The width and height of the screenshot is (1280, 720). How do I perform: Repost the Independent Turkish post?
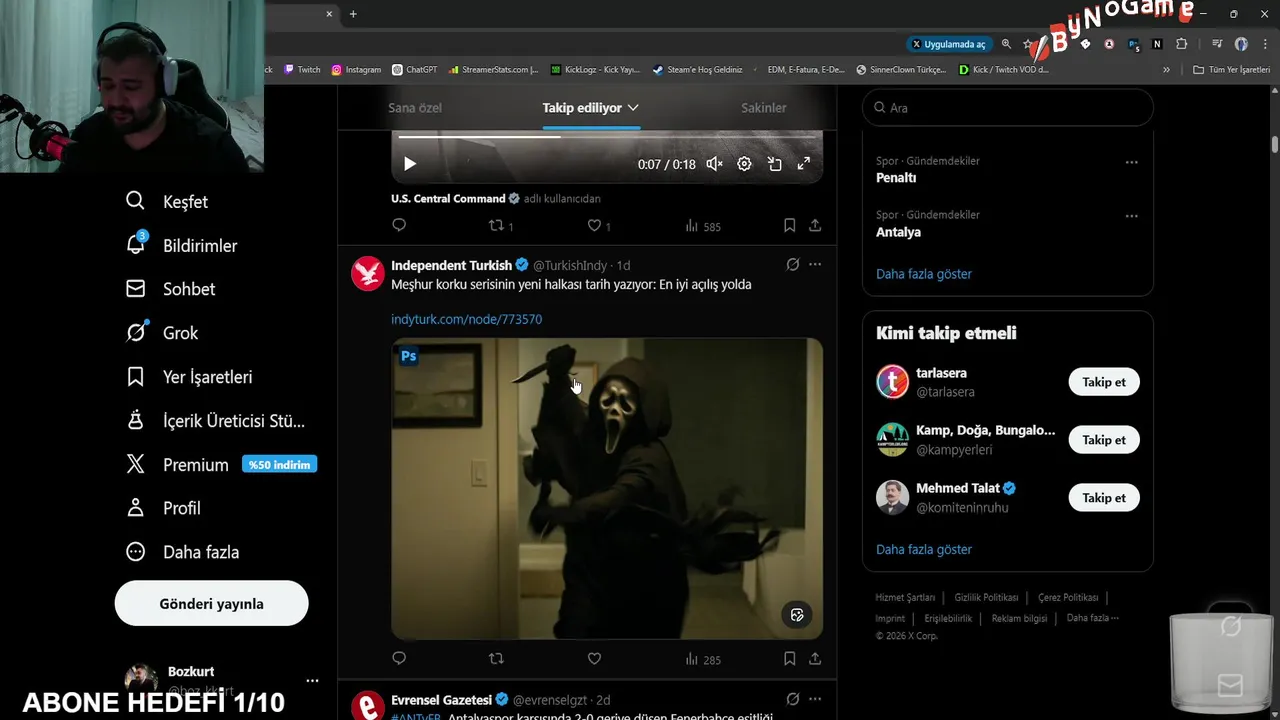pos(496,659)
